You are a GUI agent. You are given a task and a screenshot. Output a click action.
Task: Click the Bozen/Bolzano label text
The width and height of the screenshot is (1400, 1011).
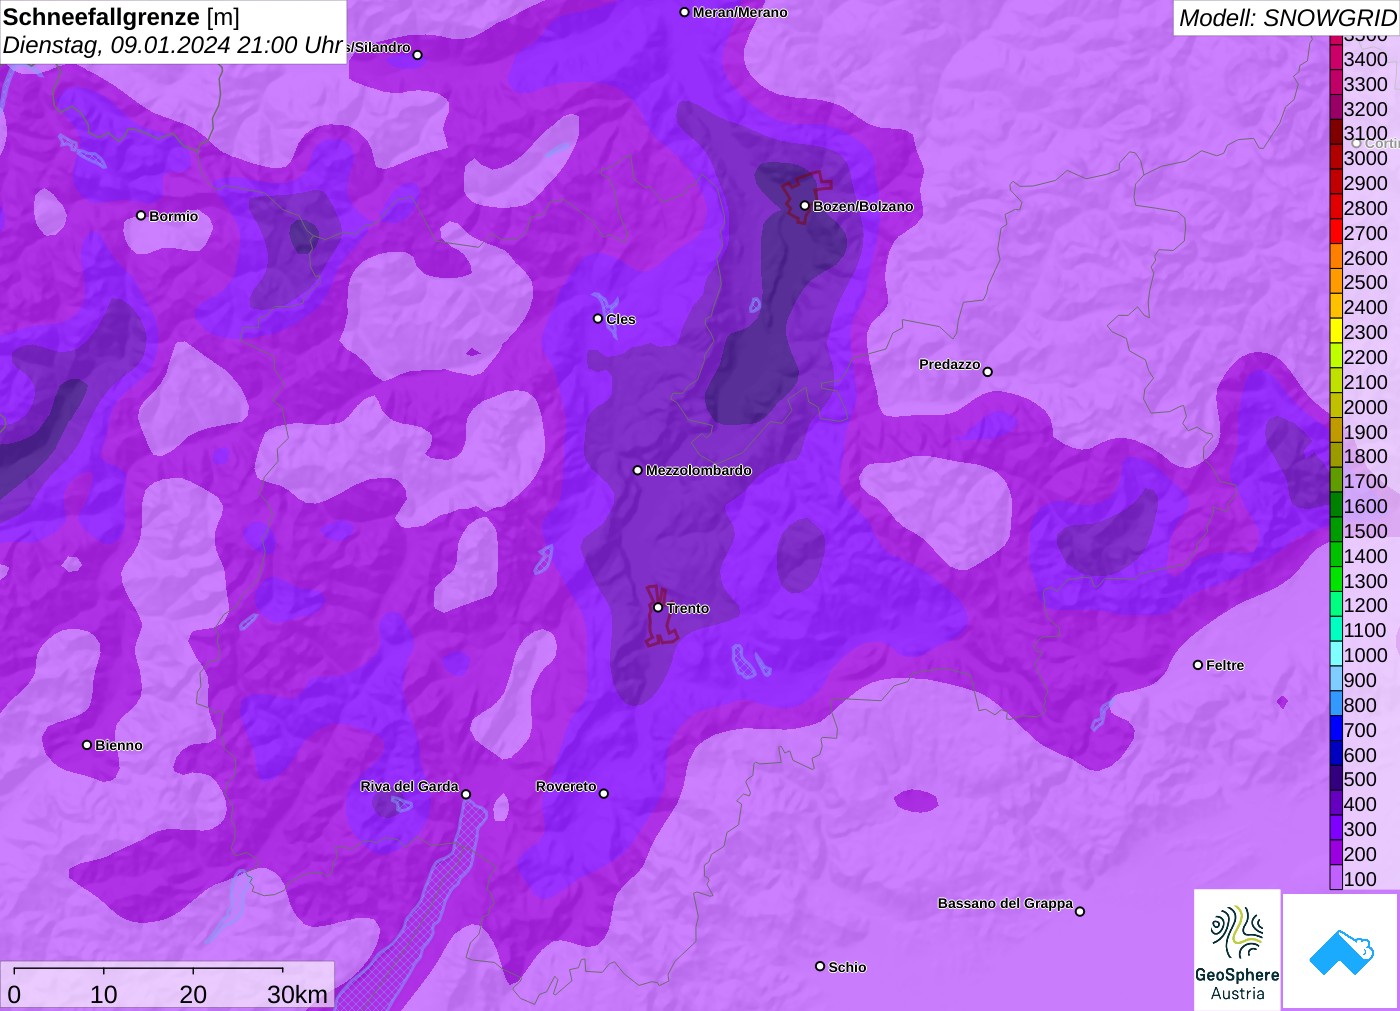(863, 206)
